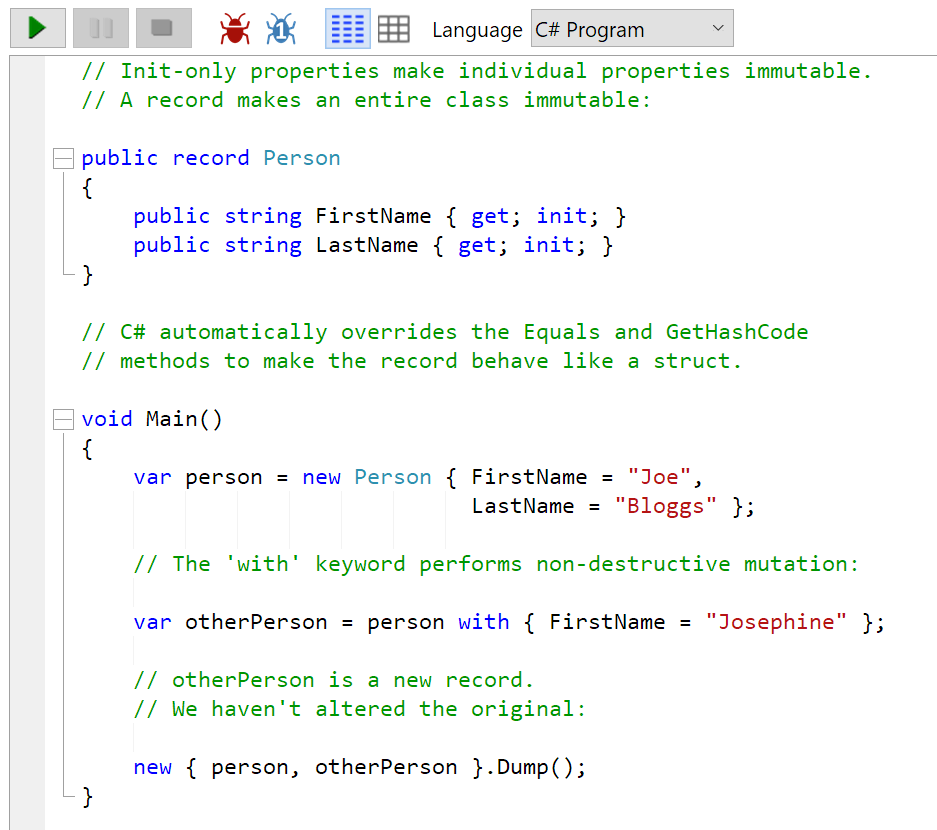This screenshot has width=937, height=830.
Task: Click 'Main()' in the void method declaration
Action: (x=184, y=419)
